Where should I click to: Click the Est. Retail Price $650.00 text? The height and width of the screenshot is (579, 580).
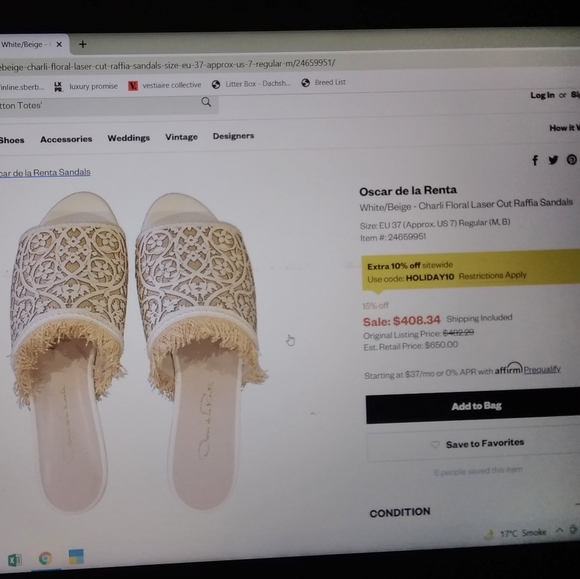[411, 346]
